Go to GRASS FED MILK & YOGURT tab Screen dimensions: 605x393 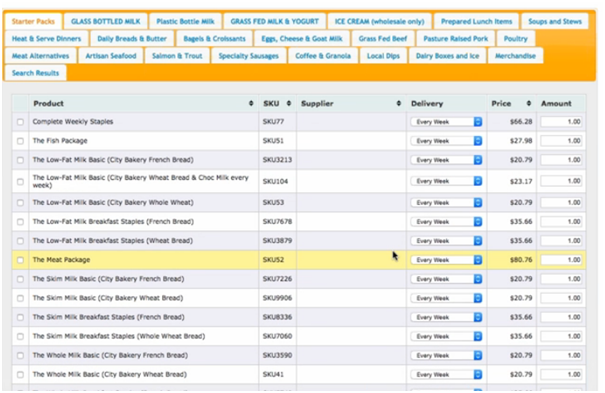(274, 22)
